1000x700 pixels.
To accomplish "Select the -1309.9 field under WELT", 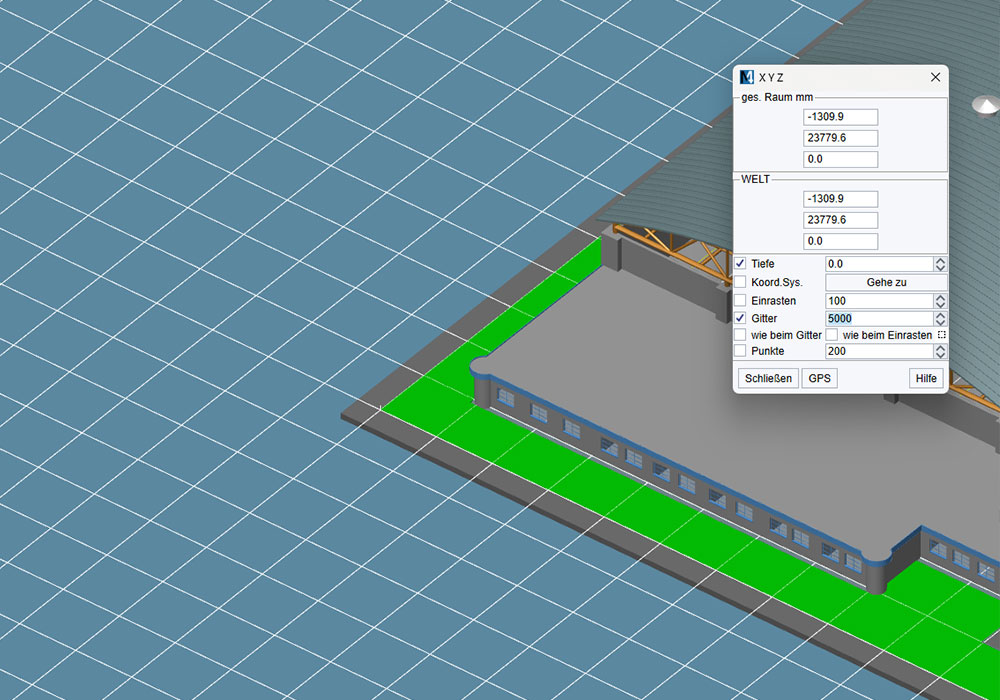I will [x=841, y=199].
